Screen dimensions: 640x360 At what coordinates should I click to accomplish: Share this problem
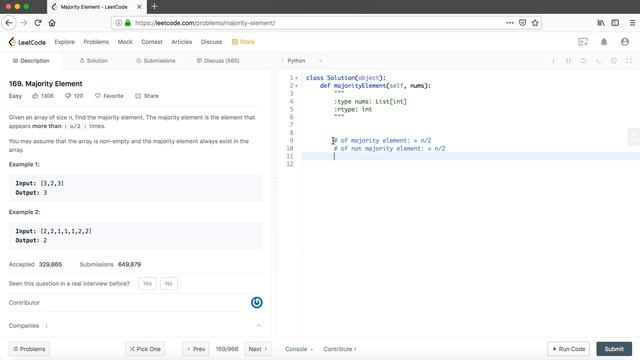pyautogui.click(x=147, y=96)
